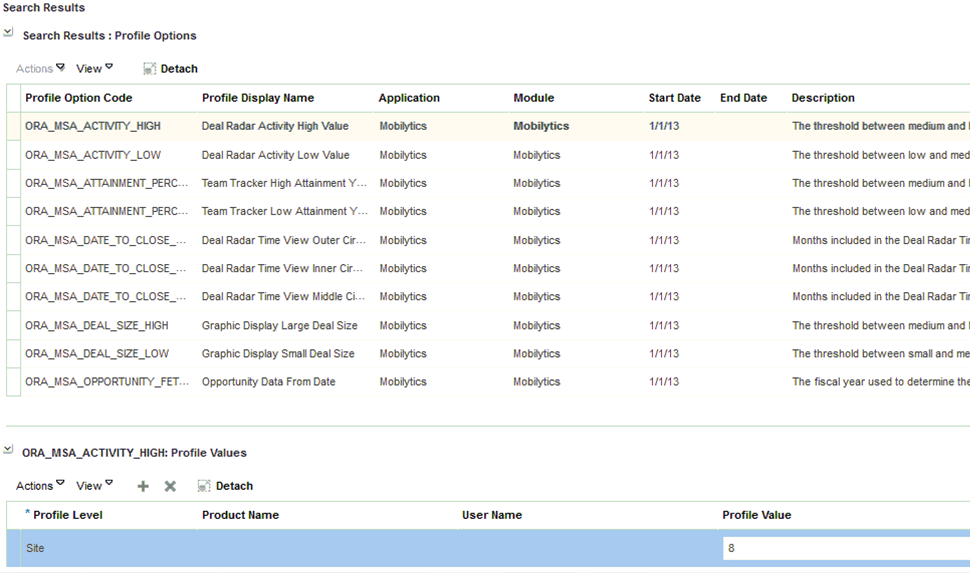Viewport: 970px width, 573px height.
Task: Click the Start Date column header
Action: coord(674,98)
